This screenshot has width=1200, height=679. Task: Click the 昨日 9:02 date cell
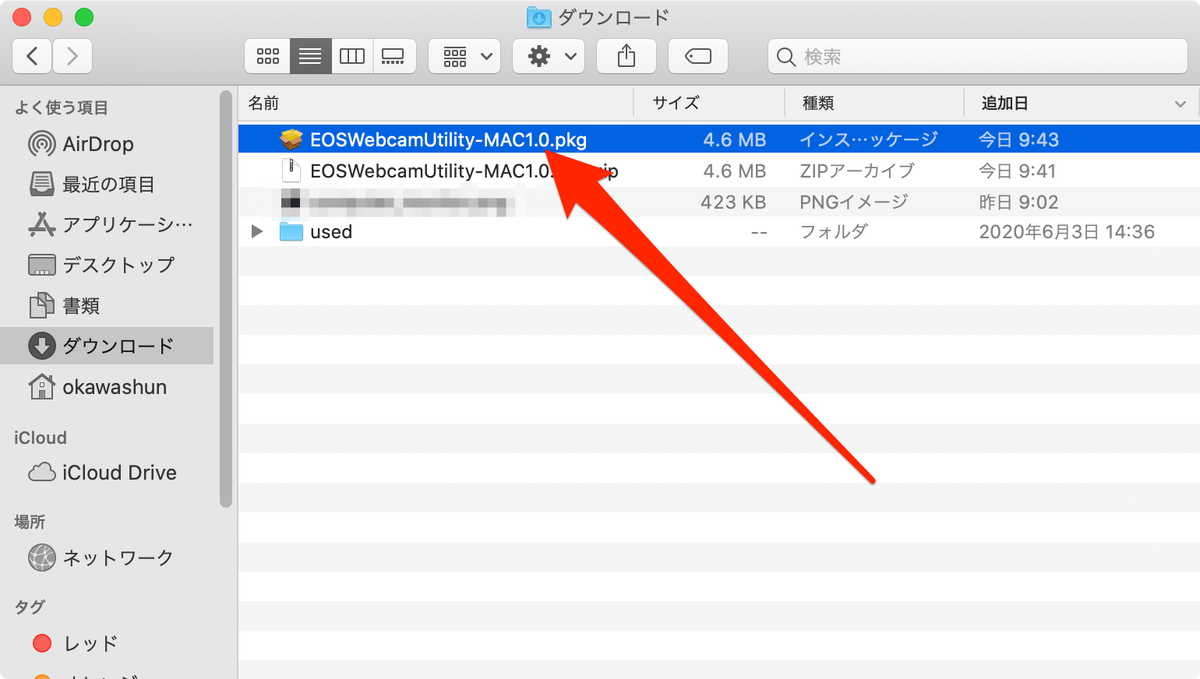click(x=1018, y=201)
